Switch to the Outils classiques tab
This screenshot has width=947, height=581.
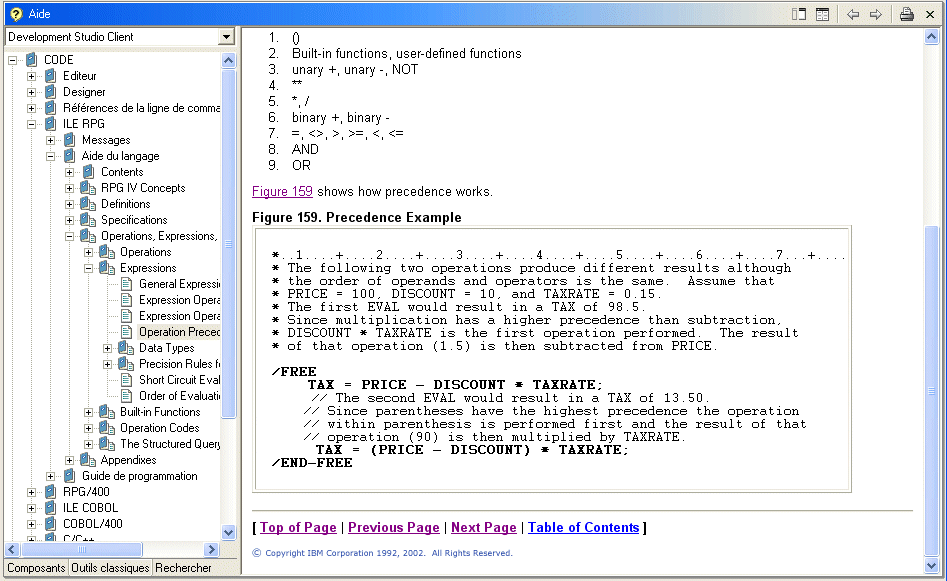pyautogui.click(x=110, y=568)
